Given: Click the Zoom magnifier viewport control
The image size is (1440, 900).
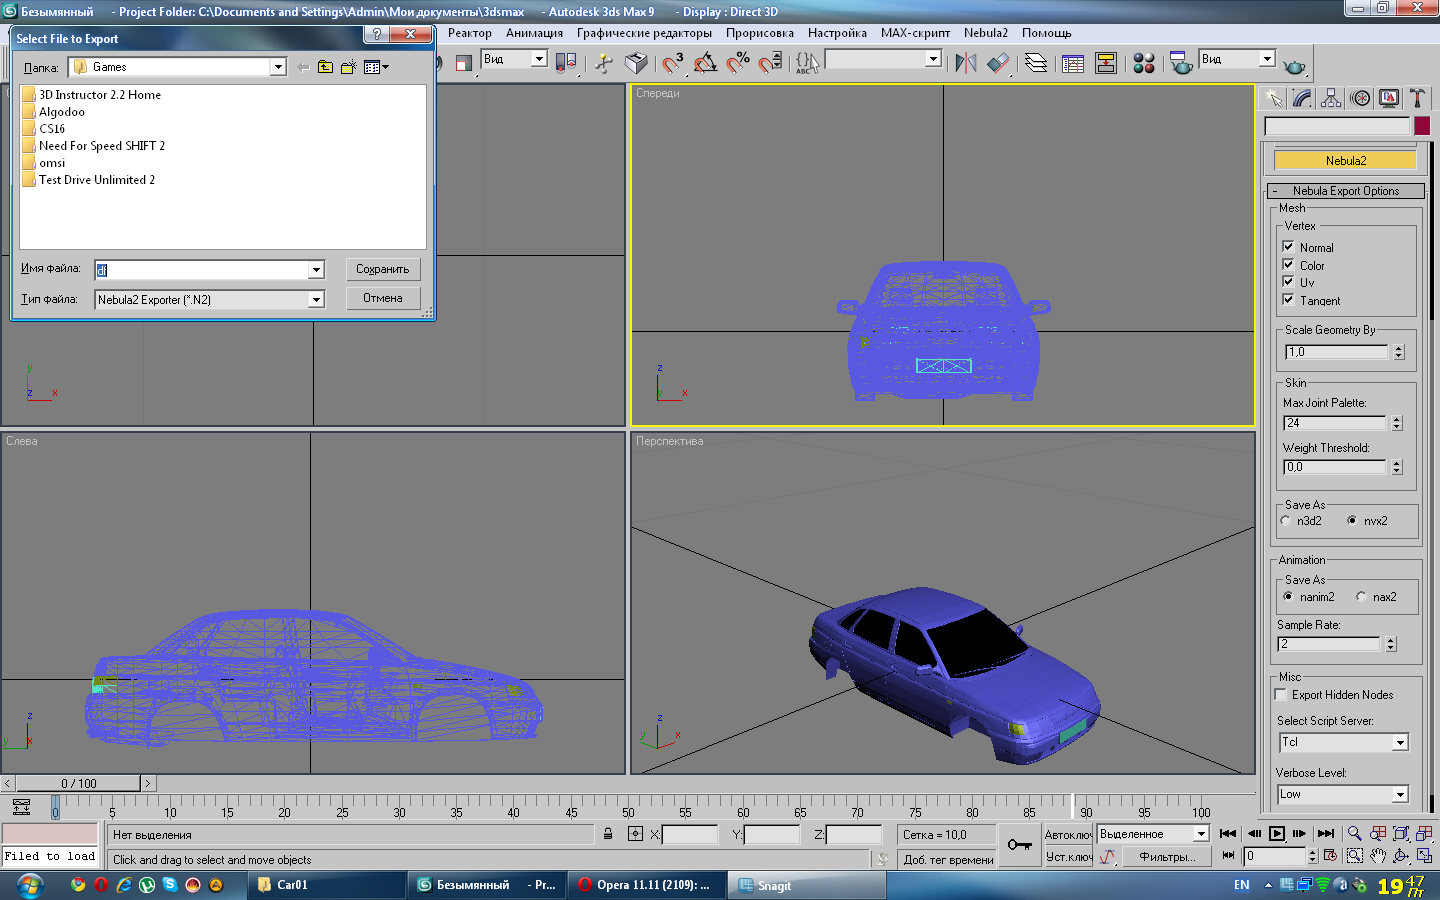Looking at the screenshot, I should (x=1354, y=833).
